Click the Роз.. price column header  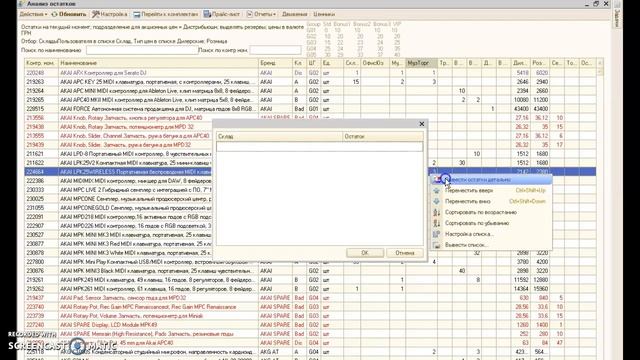[540, 63]
